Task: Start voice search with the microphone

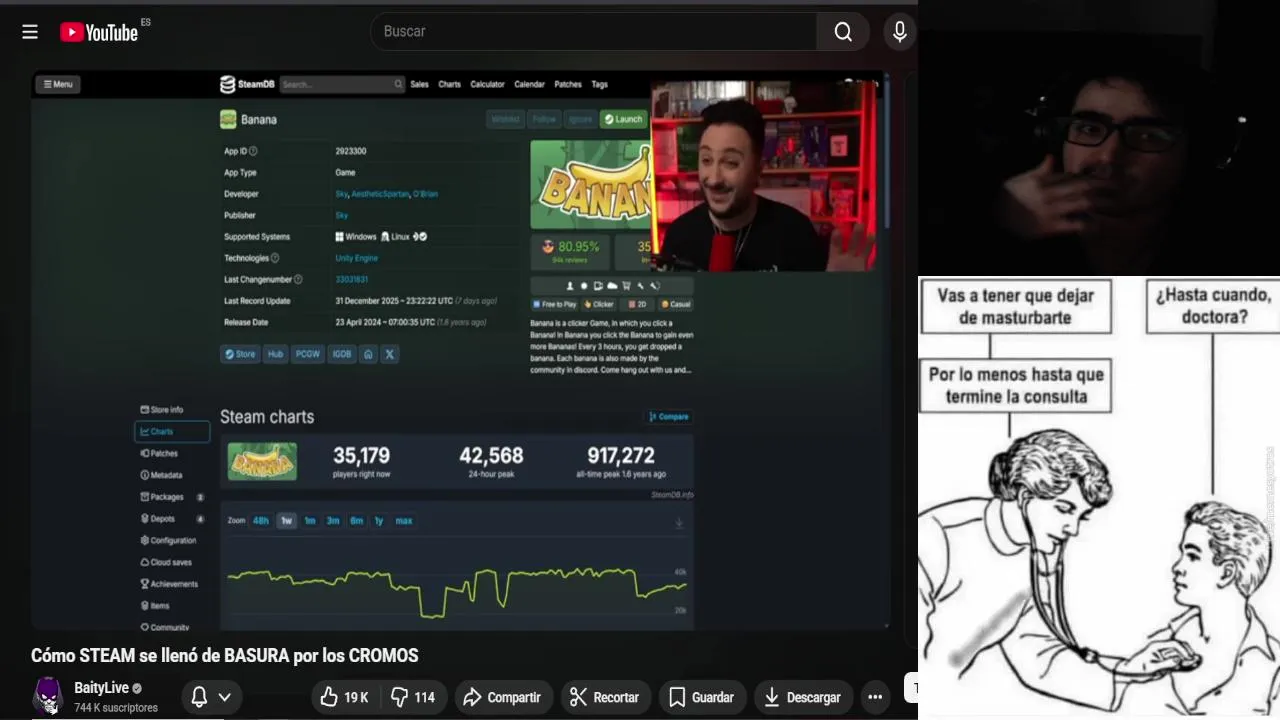Action: 900,31
